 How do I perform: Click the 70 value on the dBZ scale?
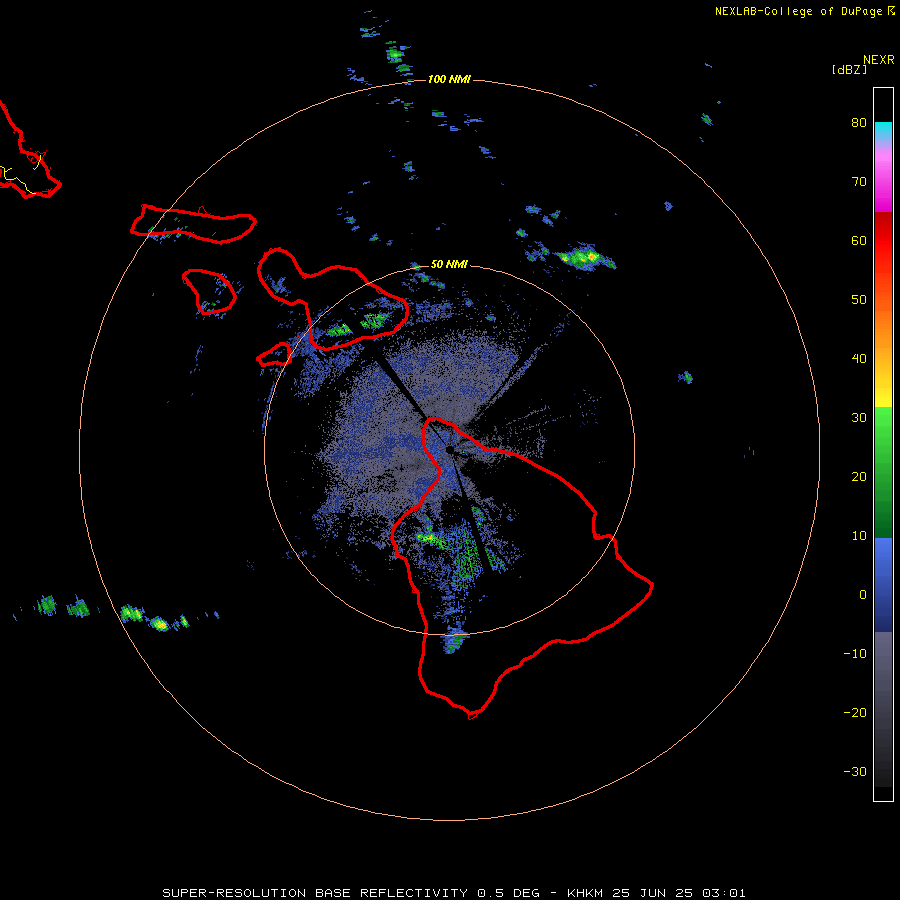point(859,182)
